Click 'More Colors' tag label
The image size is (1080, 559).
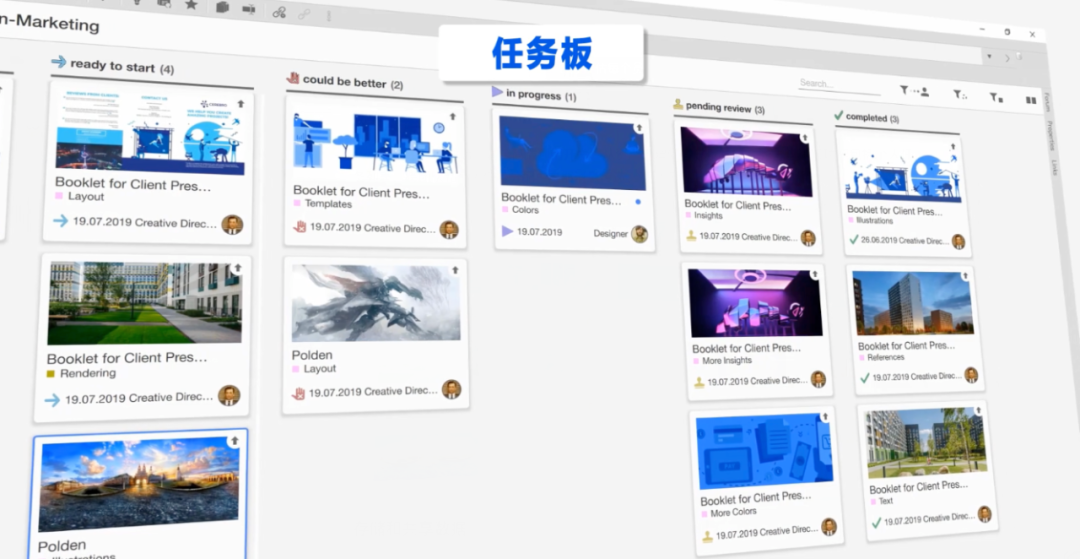click(734, 513)
